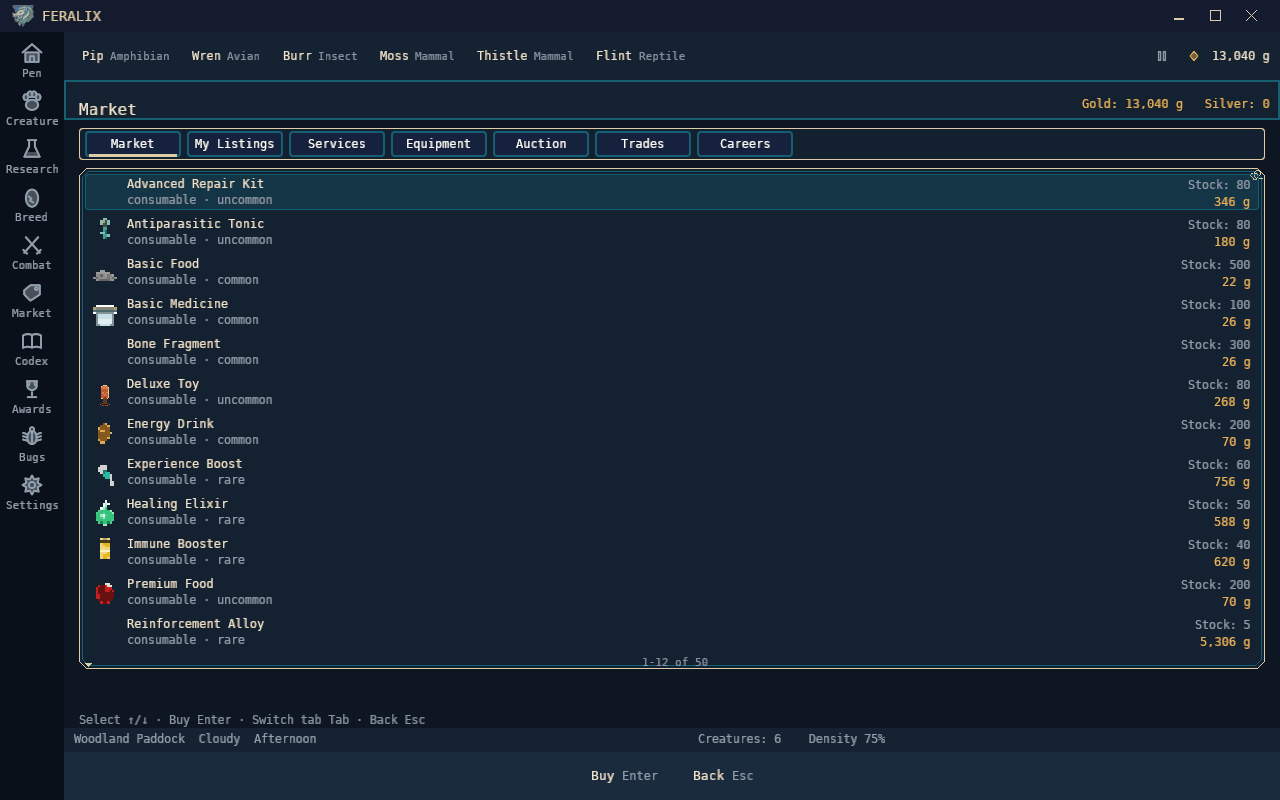Click the 5,306 g price
The height and width of the screenshot is (800, 1280).
point(1225,642)
